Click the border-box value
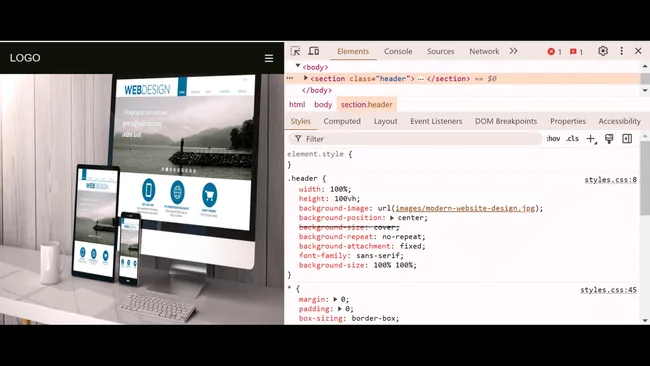This screenshot has width=650, height=366. (374, 318)
